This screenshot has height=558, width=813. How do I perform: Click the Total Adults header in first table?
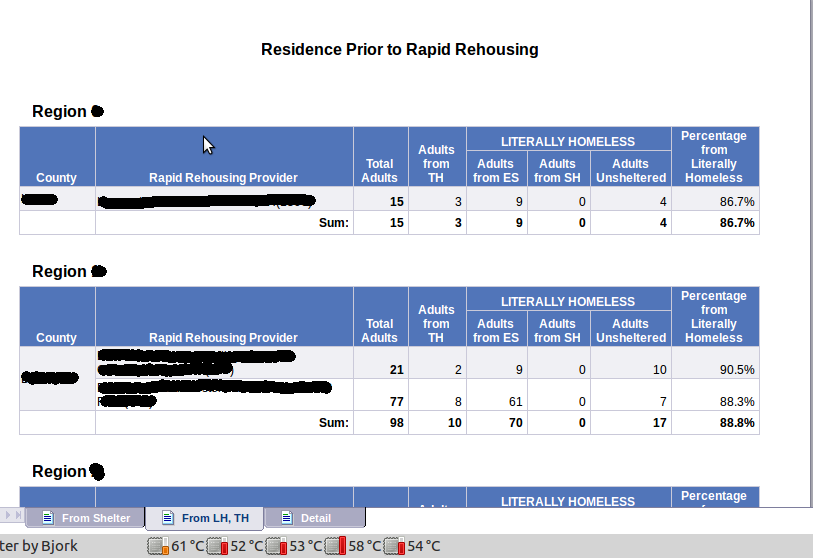[x=379, y=170]
